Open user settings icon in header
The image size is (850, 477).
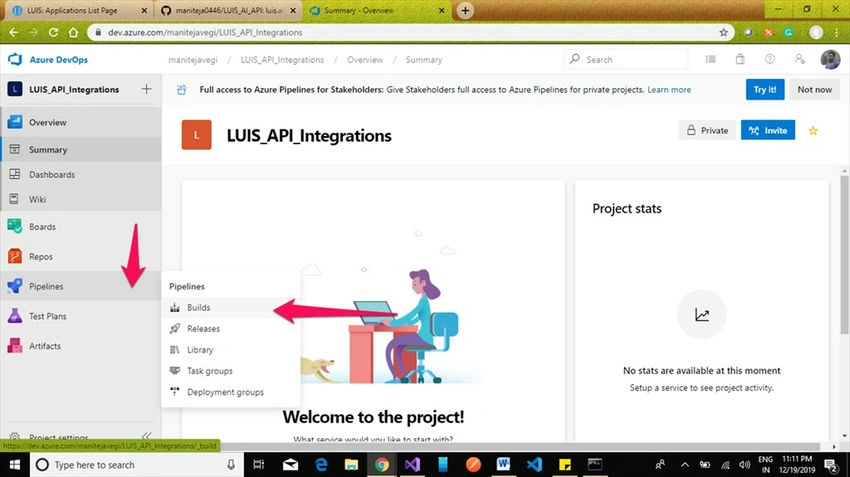click(x=800, y=59)
